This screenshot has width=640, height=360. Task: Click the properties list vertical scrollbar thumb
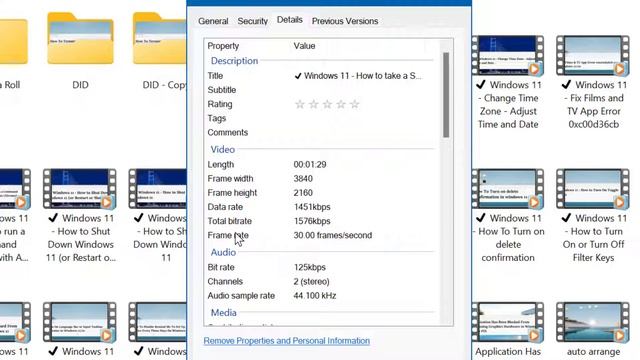[446, 95]
